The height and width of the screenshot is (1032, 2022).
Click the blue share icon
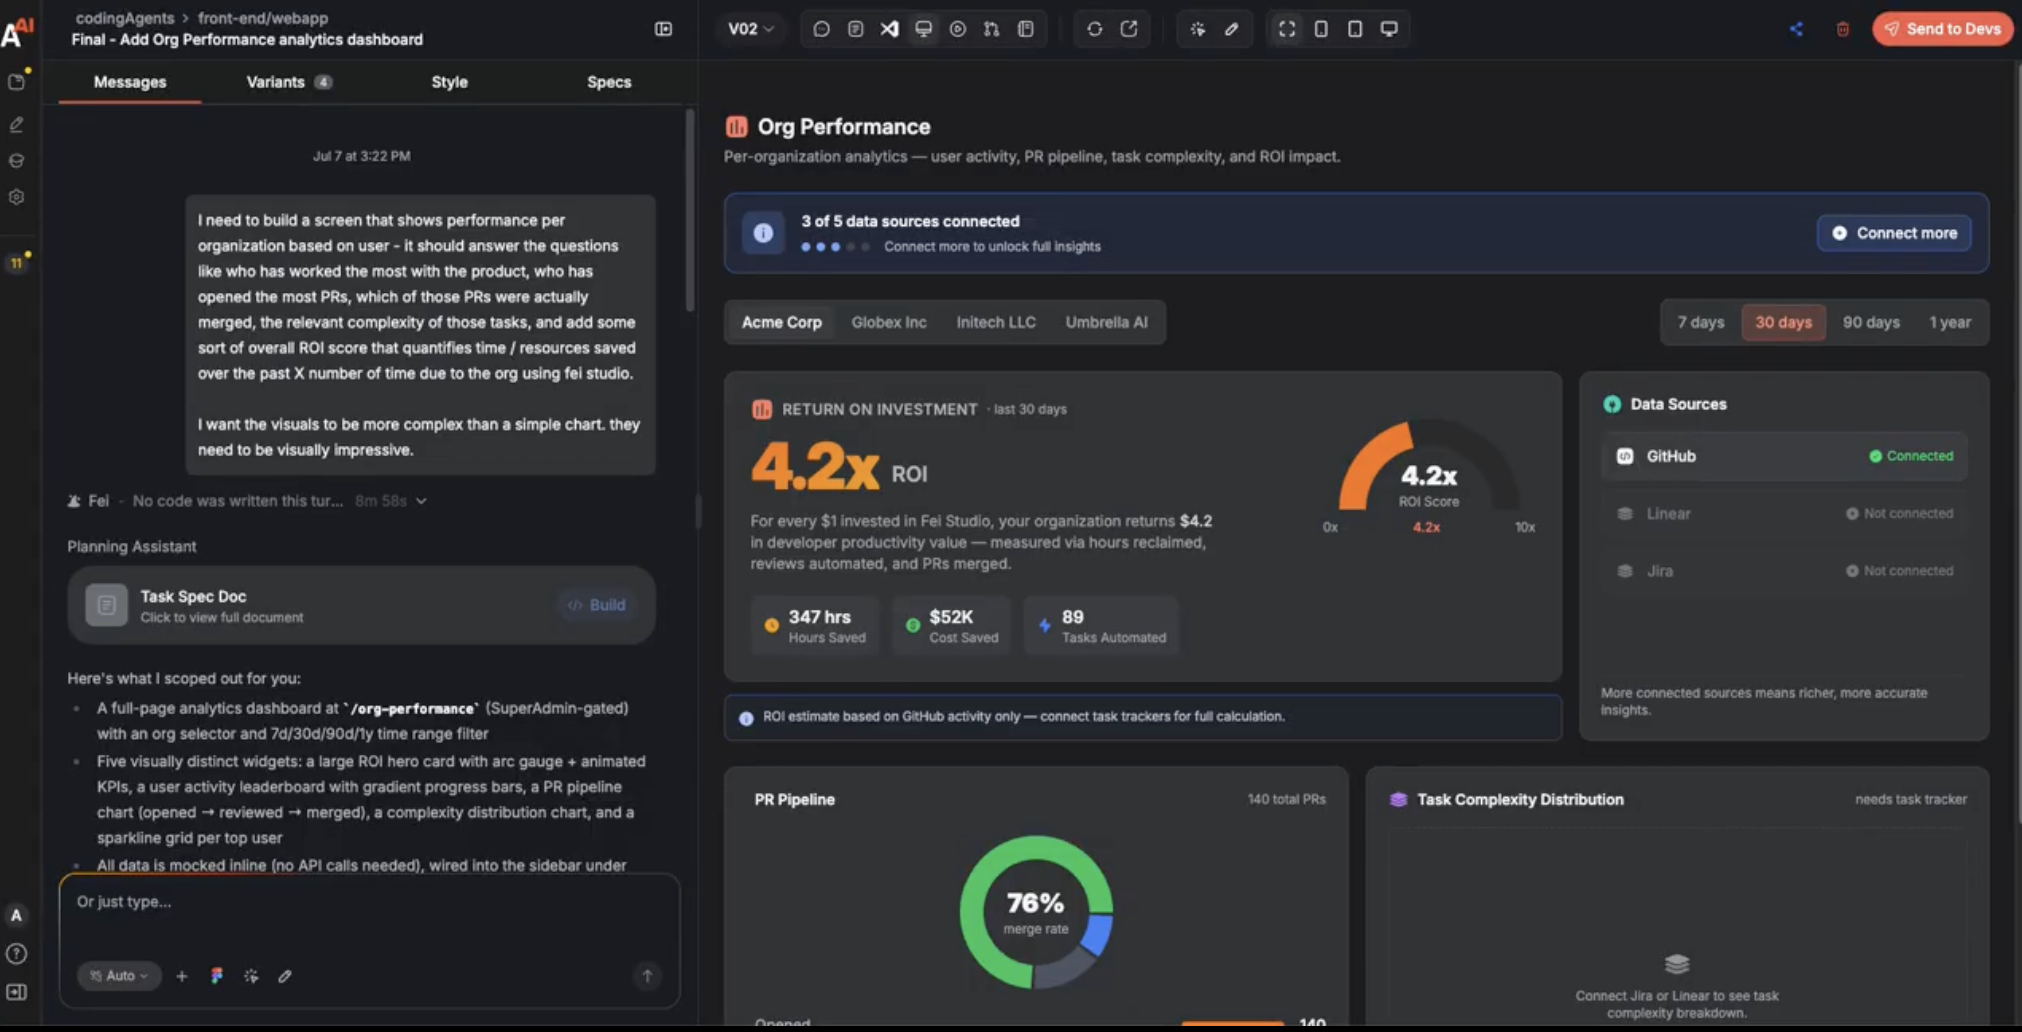1796,29
